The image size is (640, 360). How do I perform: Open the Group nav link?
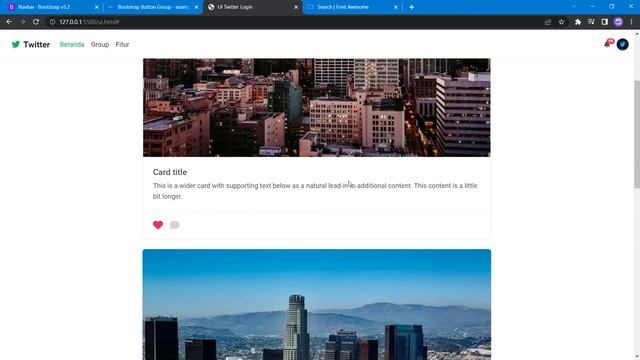[100, 44]
